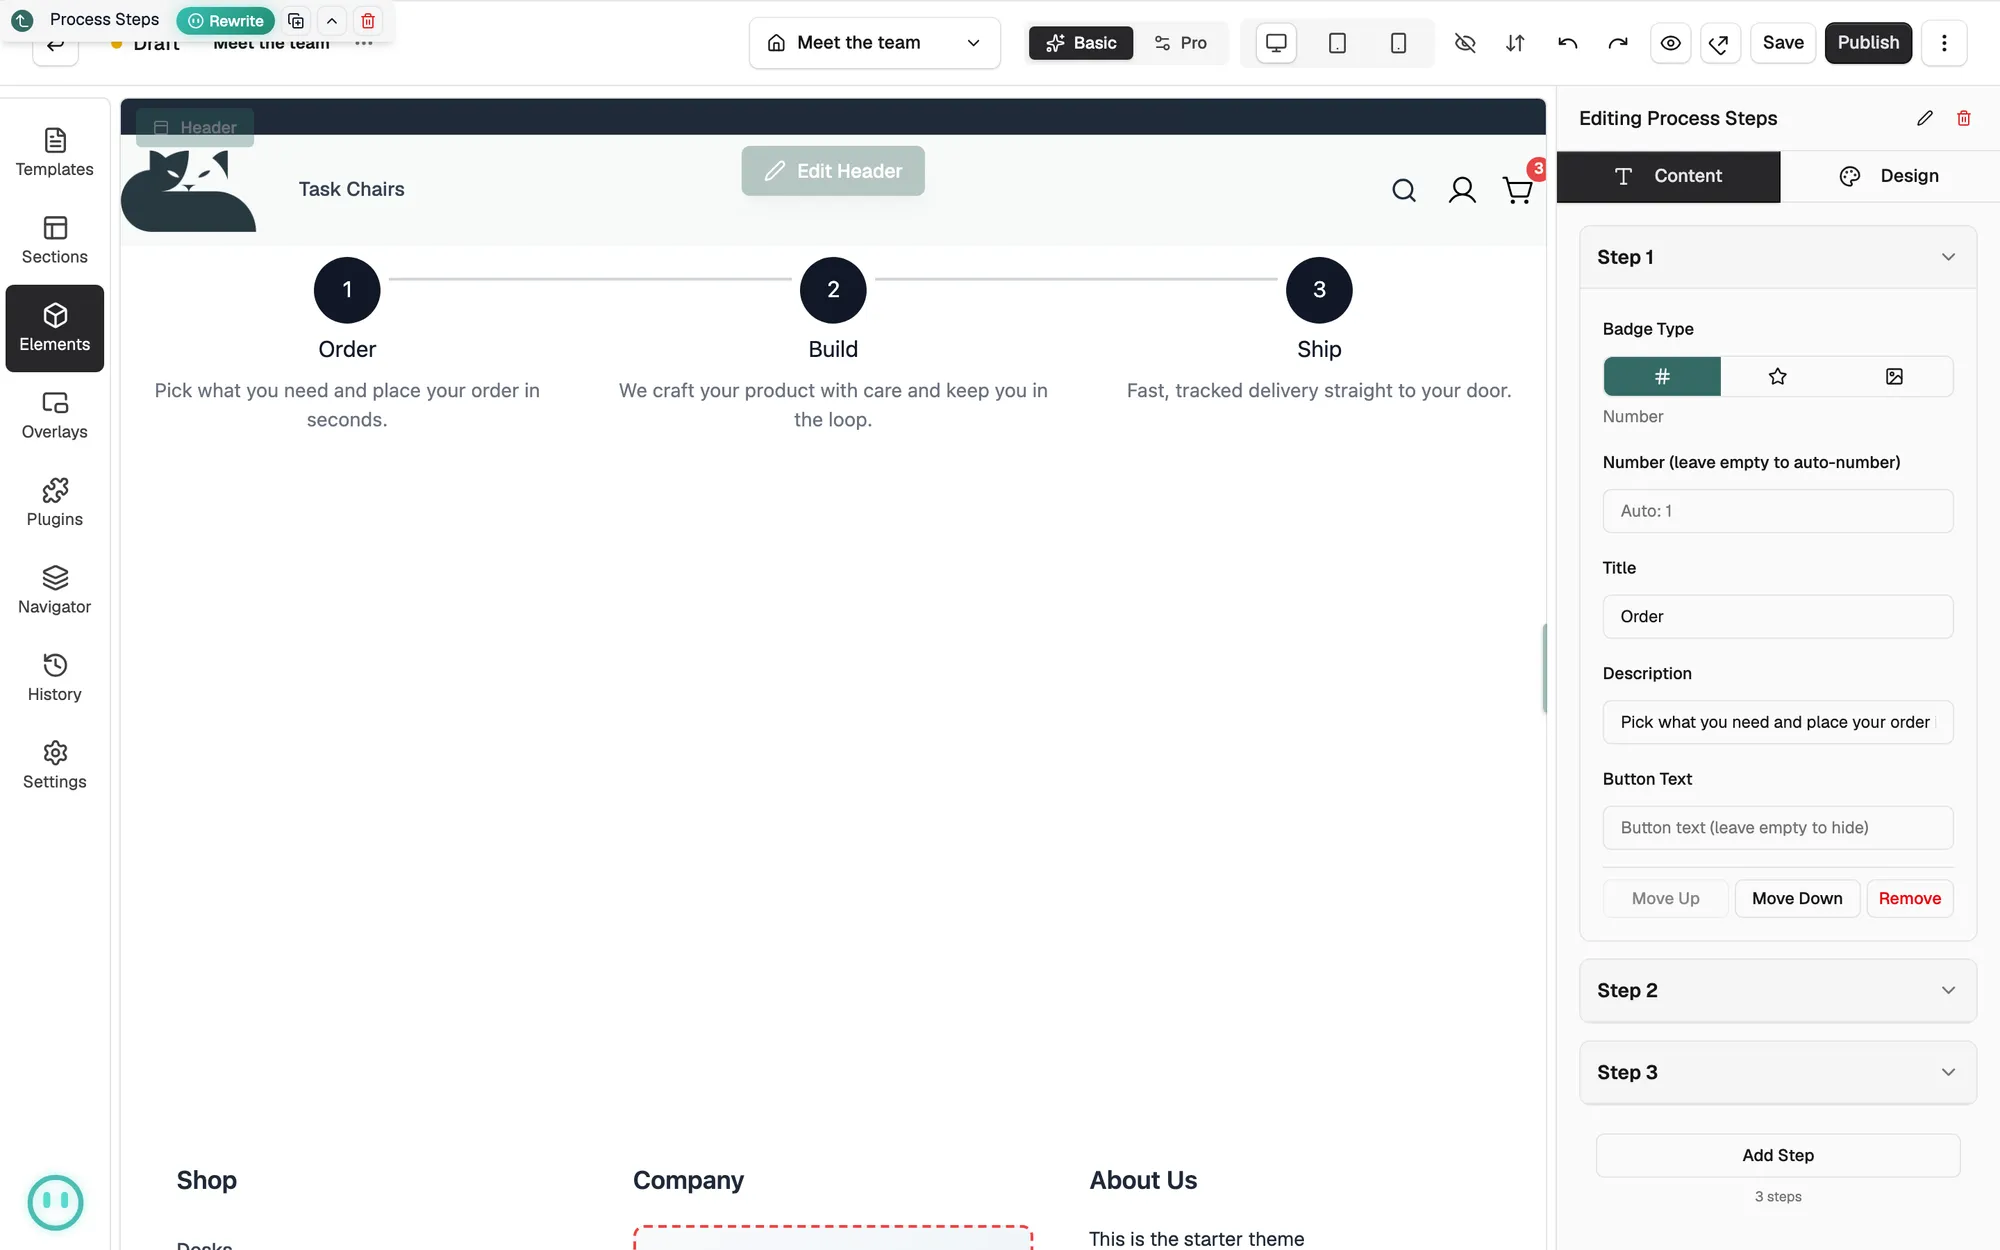2000x1250 pixels.
Task: Open the chatbot assistant bubble
Action: click(55, 1202)
